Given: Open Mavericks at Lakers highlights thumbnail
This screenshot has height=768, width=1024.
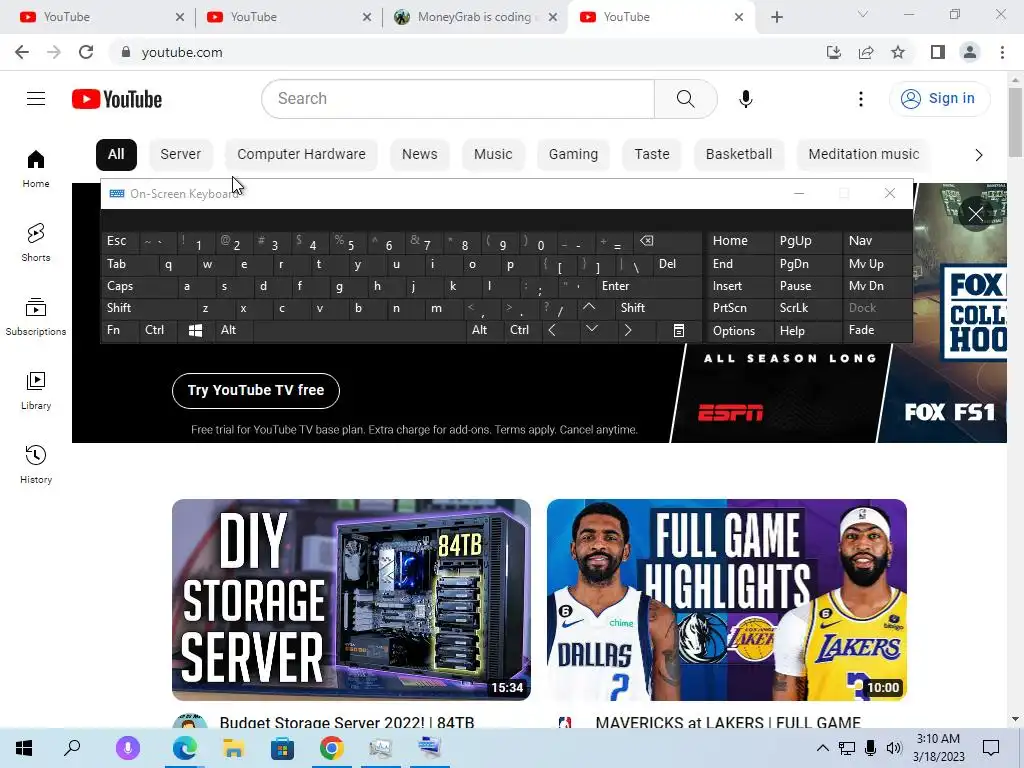Looking at the screenshot, I should click(x=727, y=600).
